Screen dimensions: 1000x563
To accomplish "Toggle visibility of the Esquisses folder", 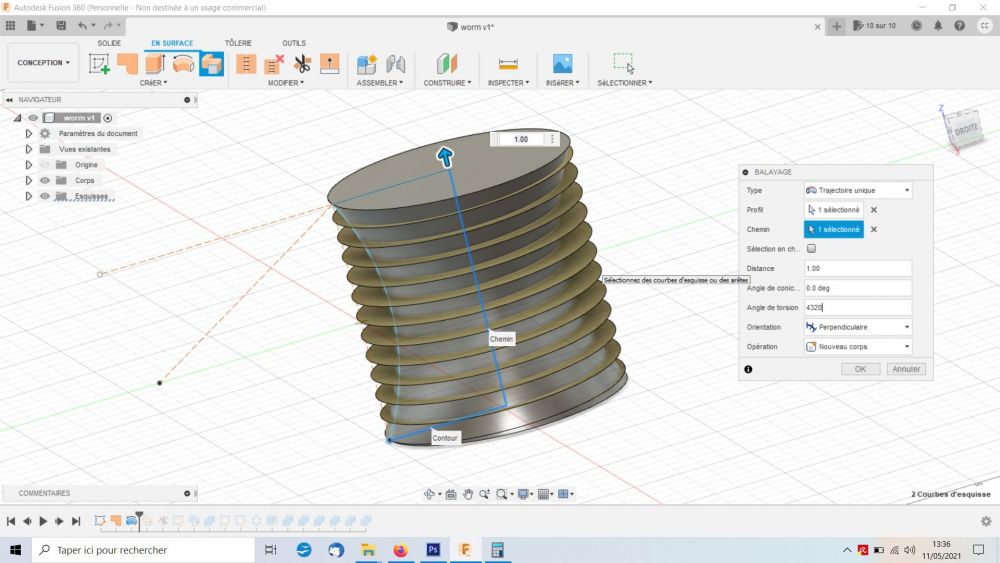I will pyautogui.click(x=44, y=196).
